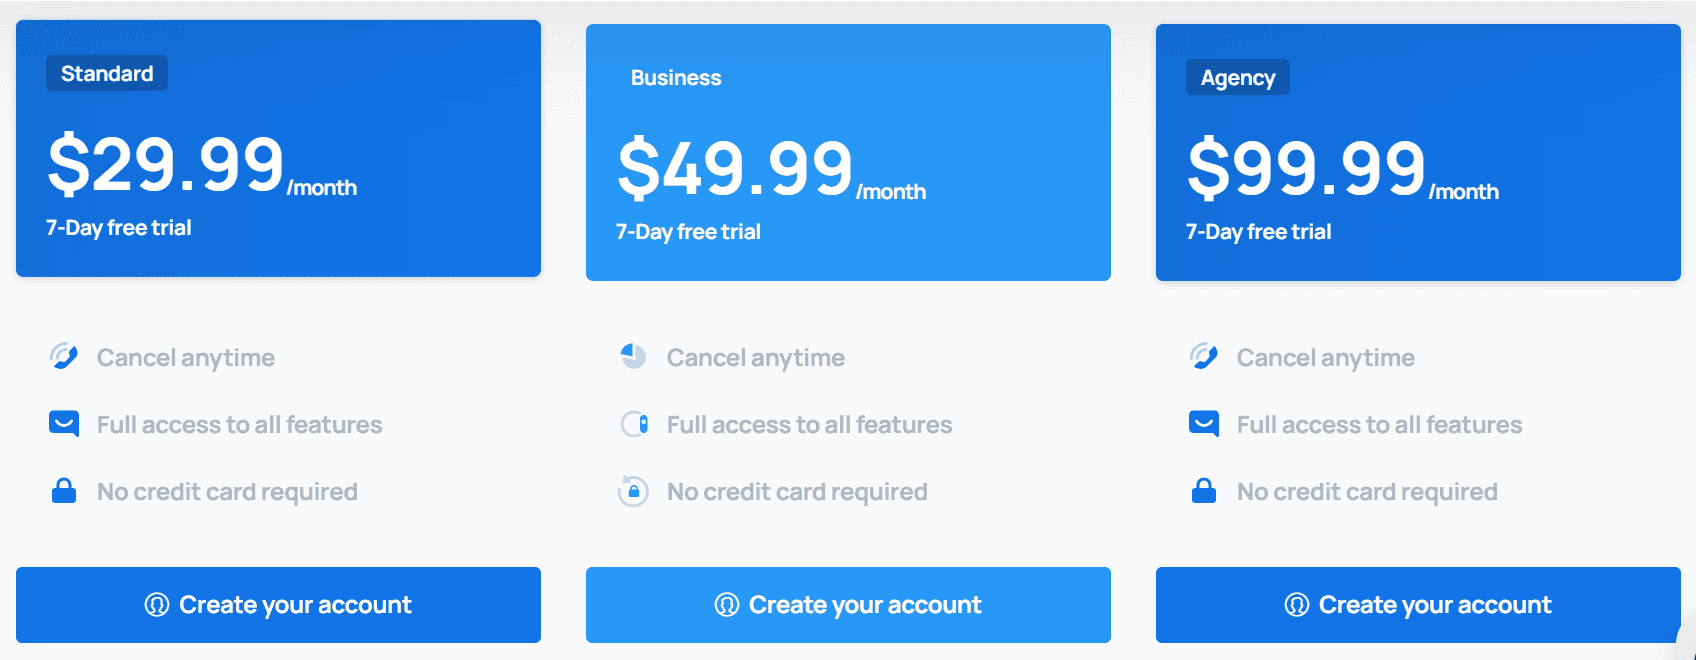Click the padlock icon next to Standard's no credit card

click(x=64, y=490)
